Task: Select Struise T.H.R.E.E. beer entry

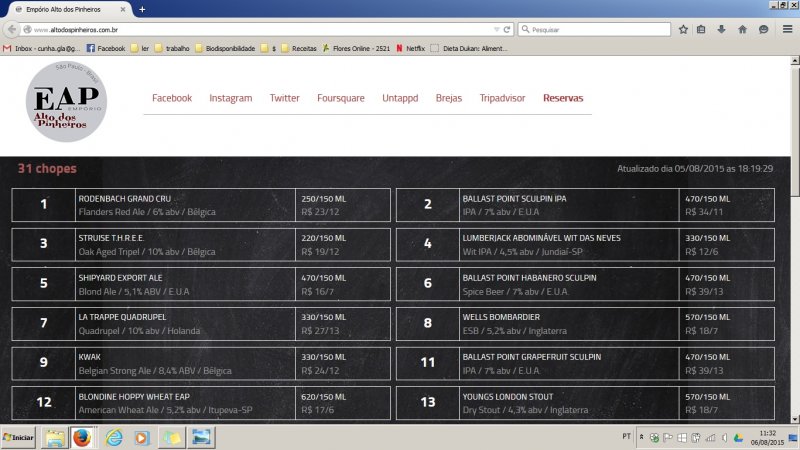Action: 201,245
